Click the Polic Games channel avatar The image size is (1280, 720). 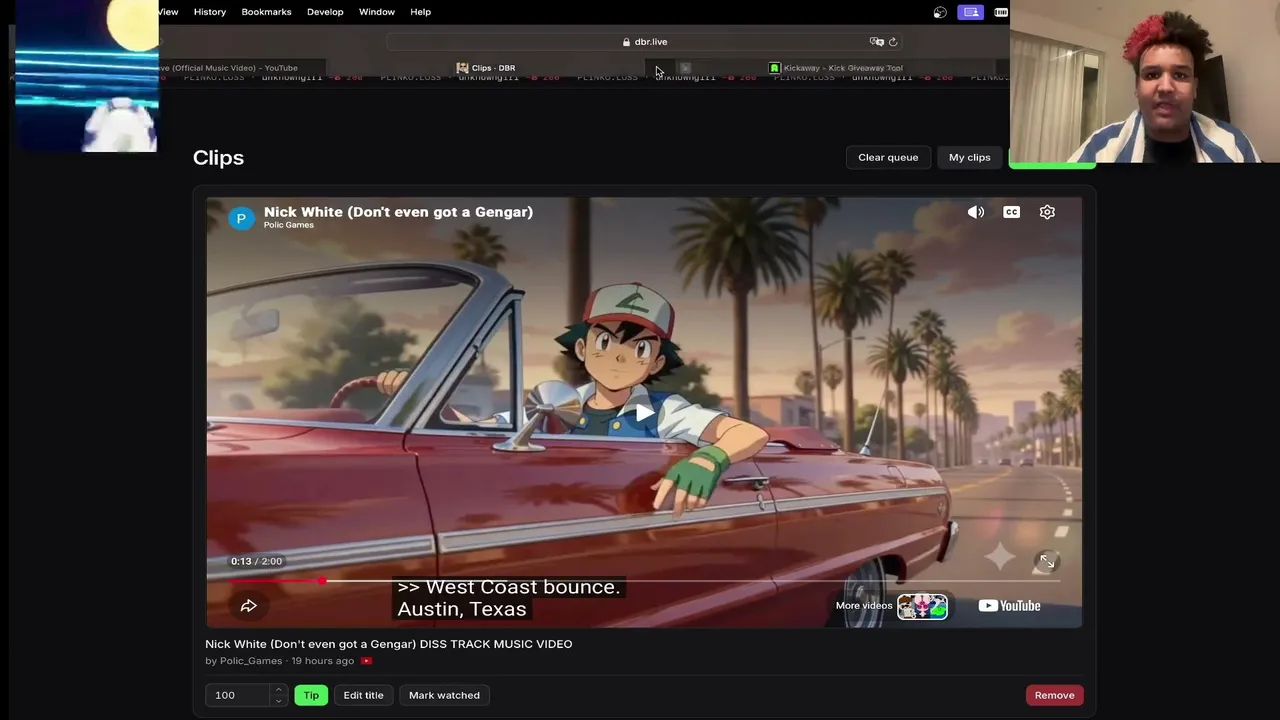(241, 218)
